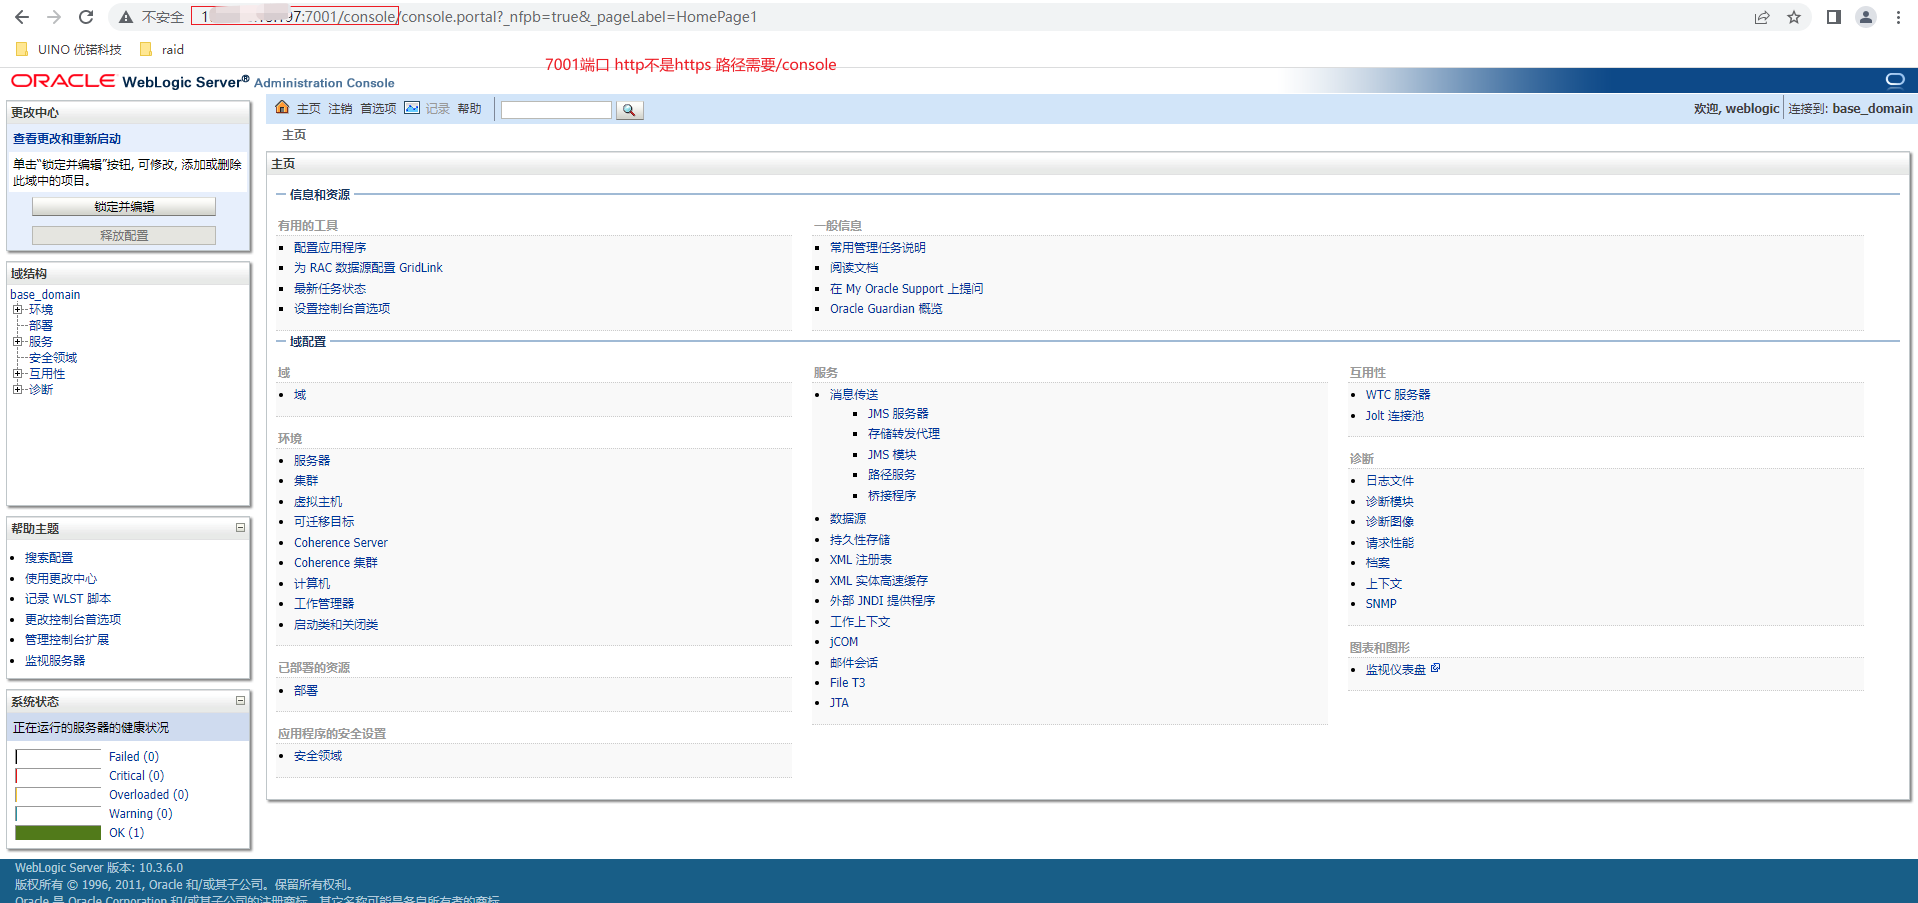
Task: Open the 常用管理任务说明 link
Action: click(x=878, y=248)
